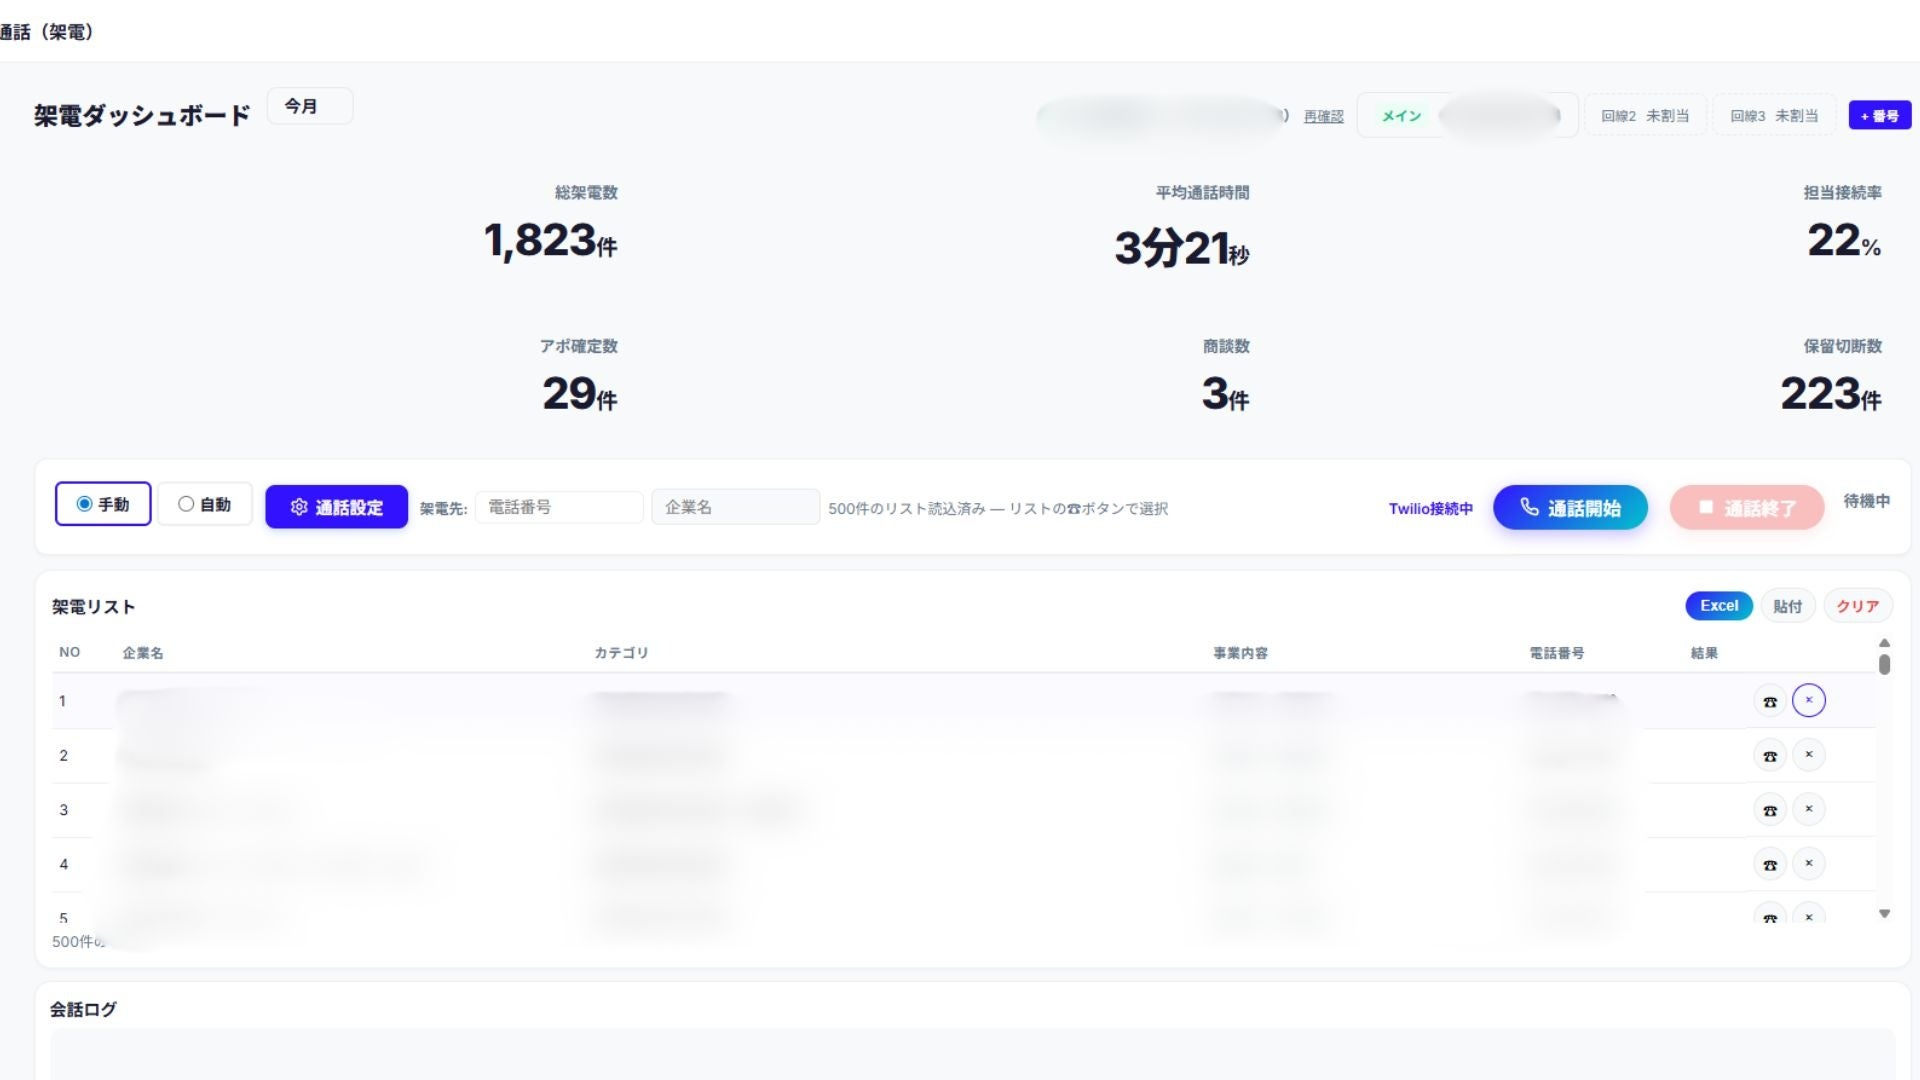This screenshot has width=1920, height=1080.
Task: Delete row 2 using its × icon
Action: tap(1808, 754)
